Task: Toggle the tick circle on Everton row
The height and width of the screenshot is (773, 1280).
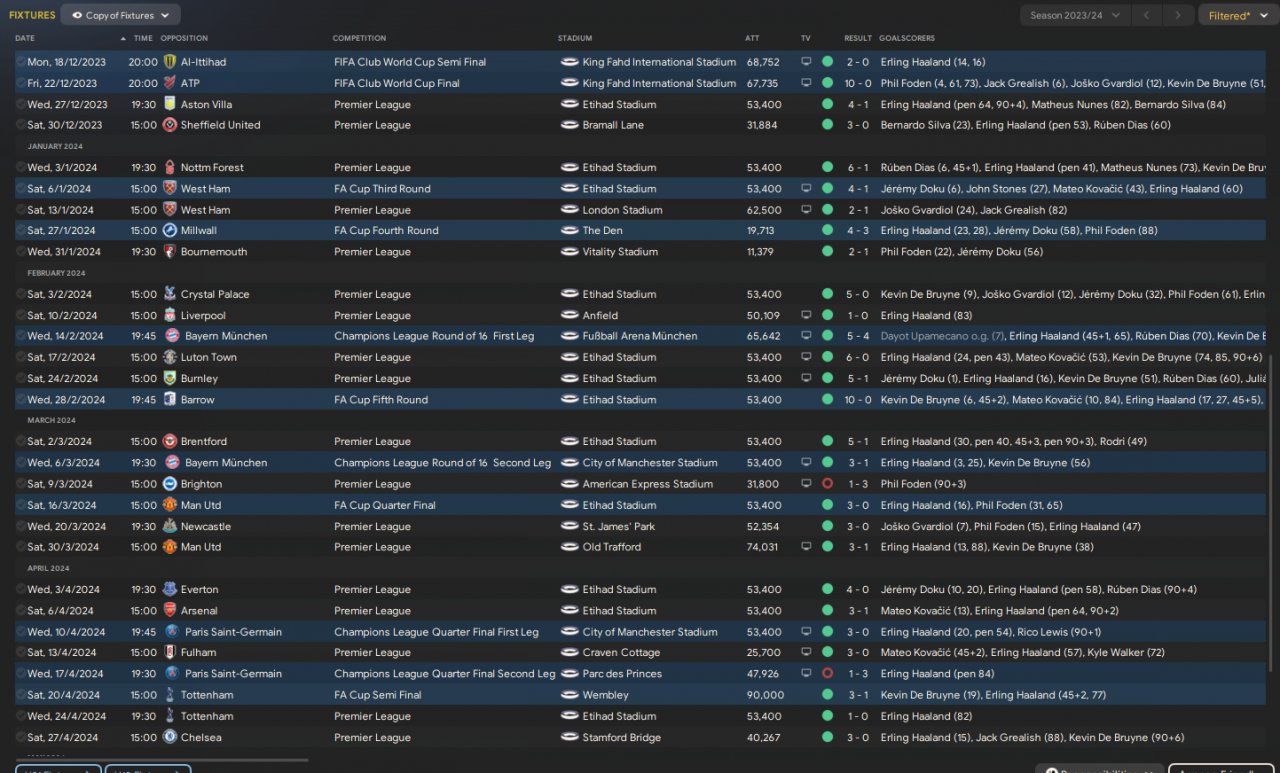Action: pos(20,589)
